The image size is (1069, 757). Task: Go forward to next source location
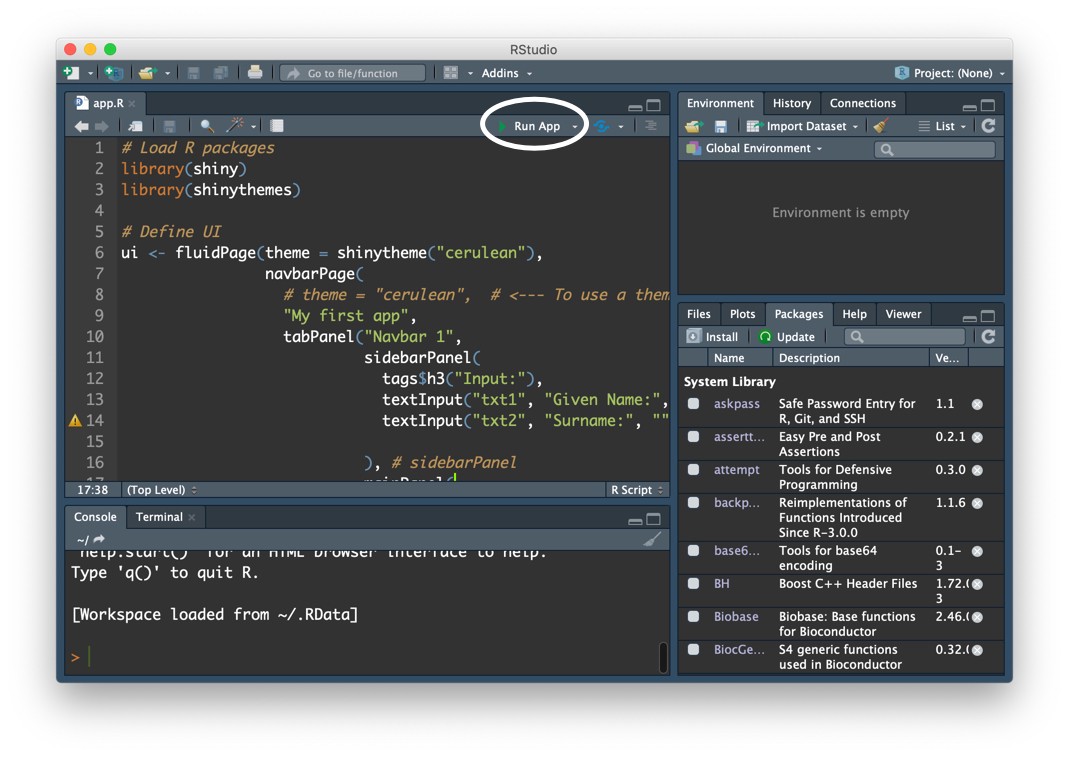tap(102, 126)
